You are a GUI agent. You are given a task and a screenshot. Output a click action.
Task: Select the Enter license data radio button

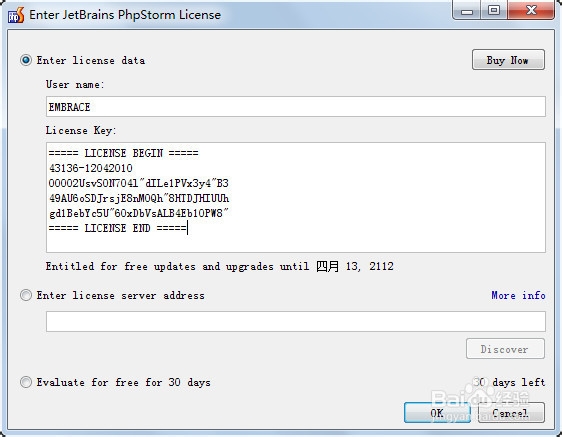26,60
